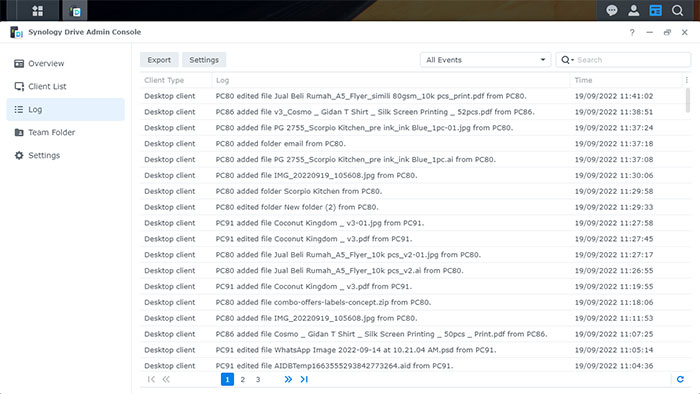Click the log list vertical scrollbar
Viewport: 700px width, 394px height.
[688, 100]
